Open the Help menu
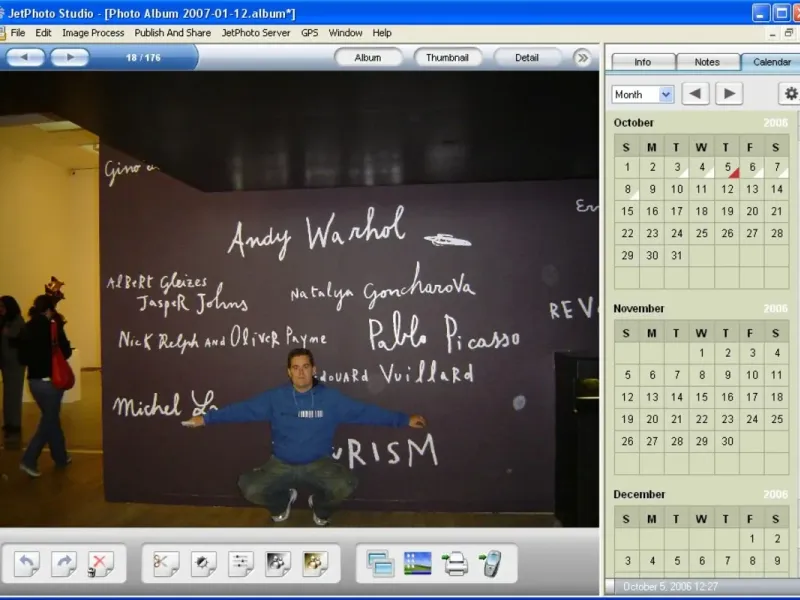The image size is (800, 600). 382,33
